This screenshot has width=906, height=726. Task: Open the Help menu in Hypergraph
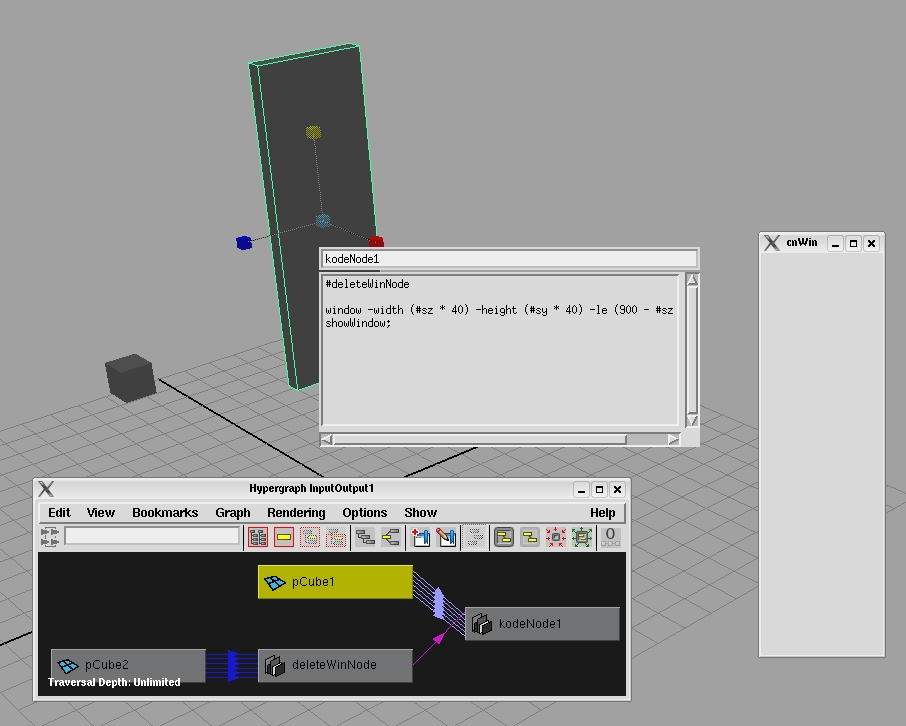click(603, 513)
